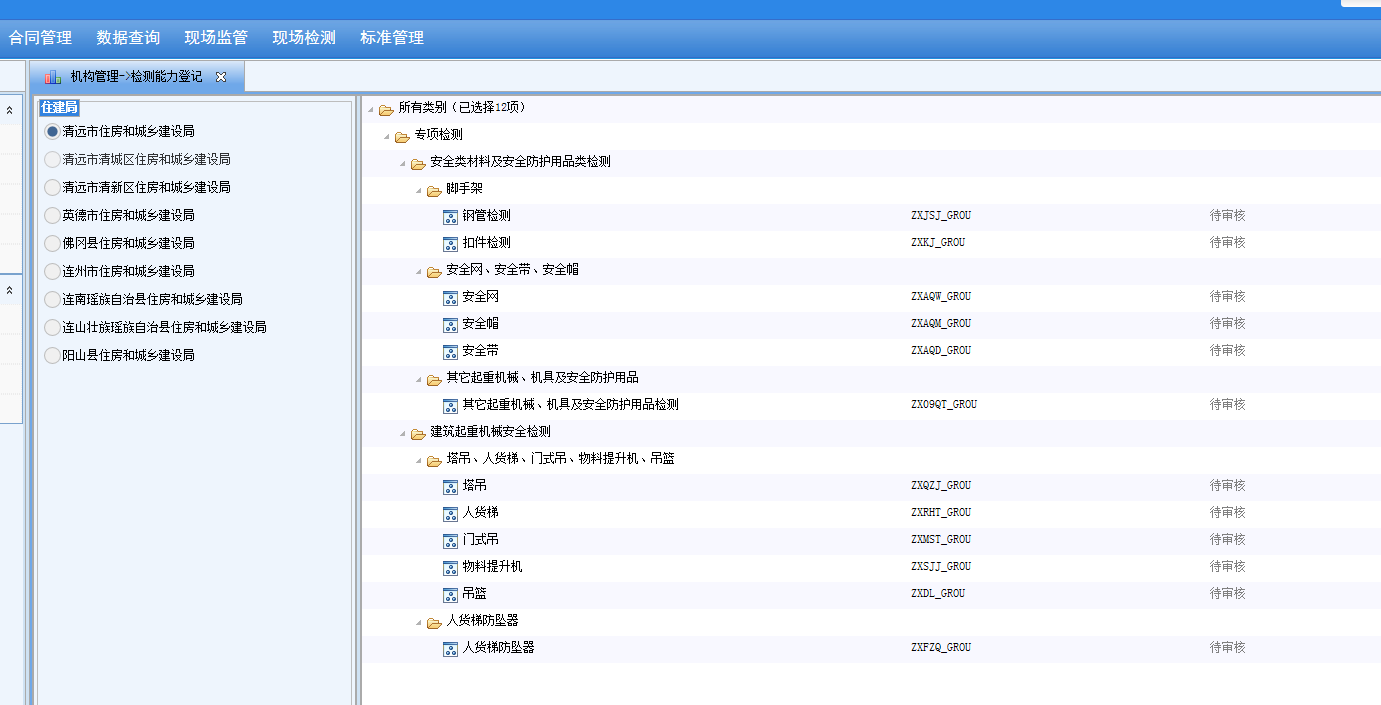
Task: Open the 现场监管 menu
Action: [x=216, y=38]
